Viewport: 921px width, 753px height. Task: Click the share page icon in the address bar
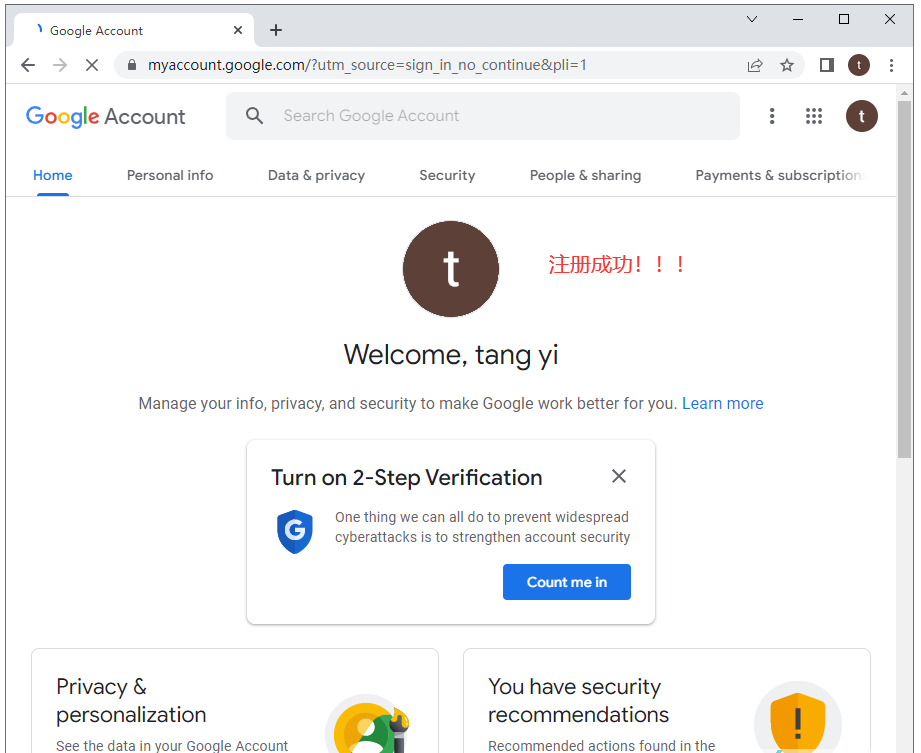point(755,65)
